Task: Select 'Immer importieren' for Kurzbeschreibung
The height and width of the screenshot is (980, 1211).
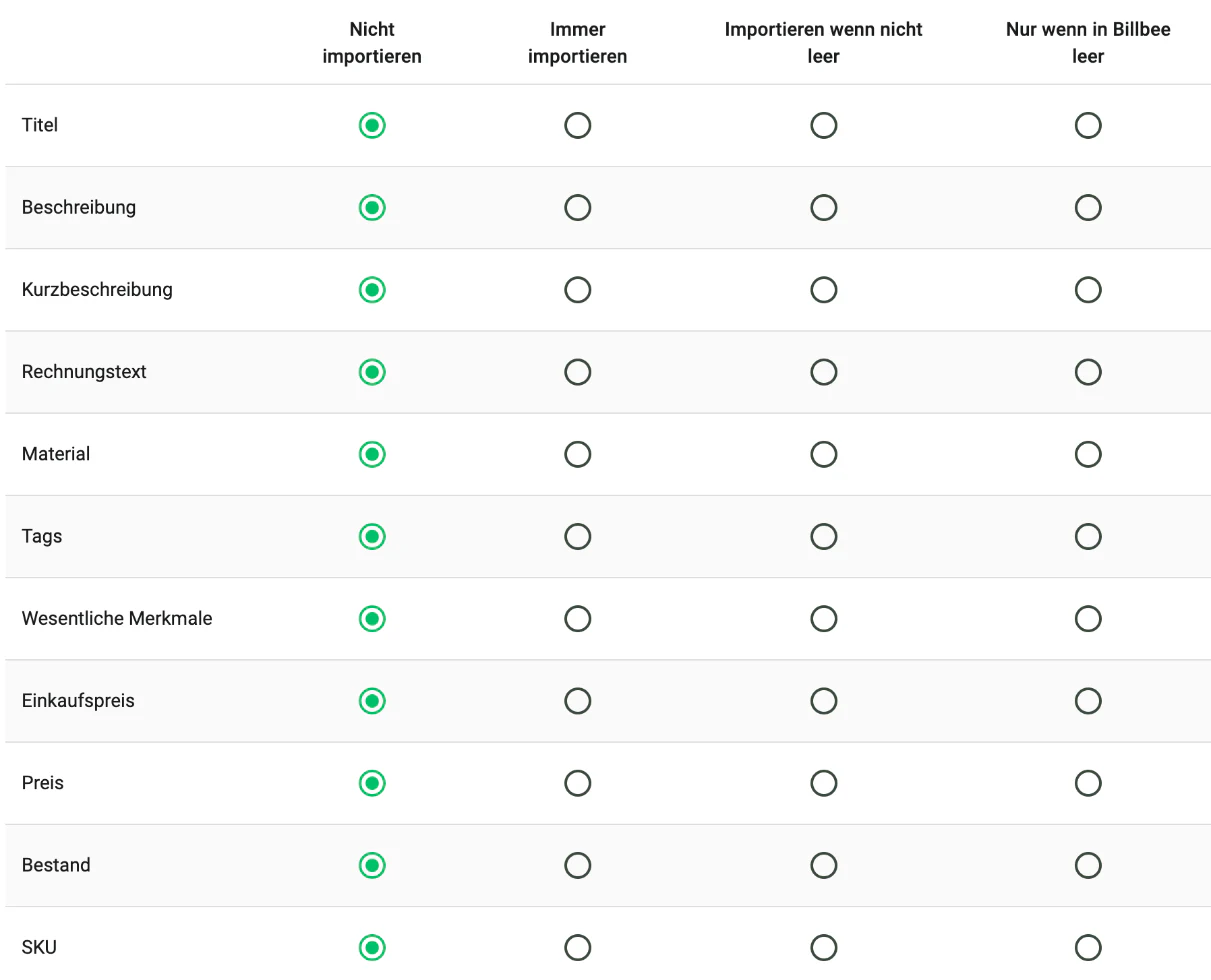Action: (x=578, y=290)
